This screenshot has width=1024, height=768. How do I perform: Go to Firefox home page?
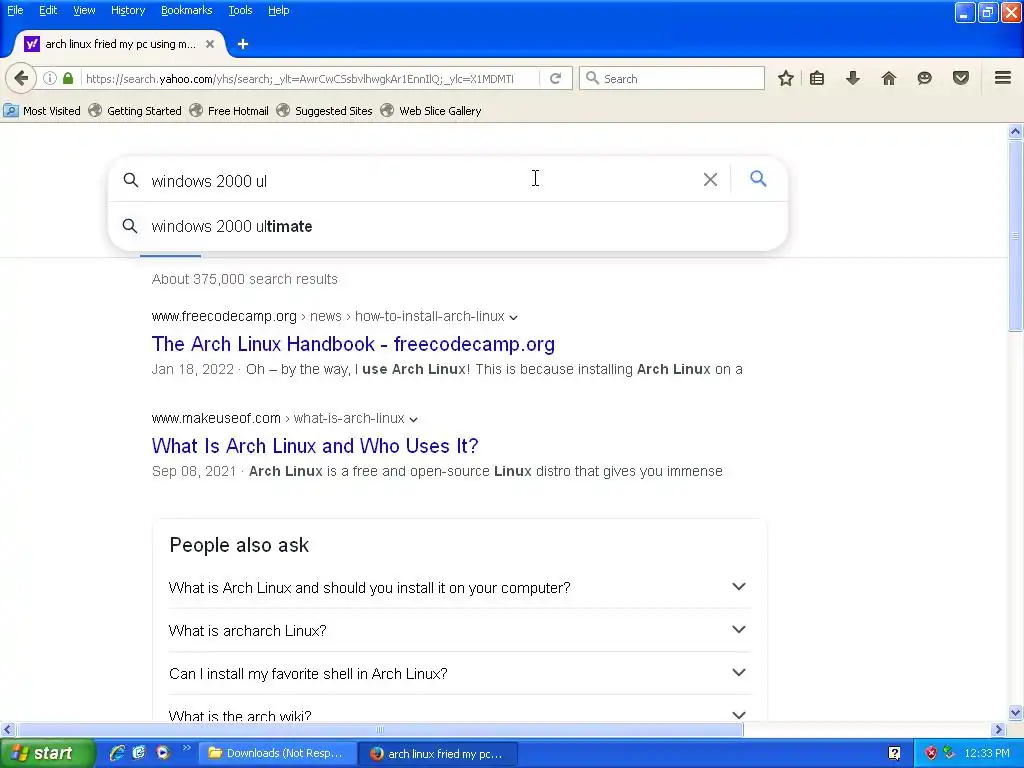coord(888,78)
